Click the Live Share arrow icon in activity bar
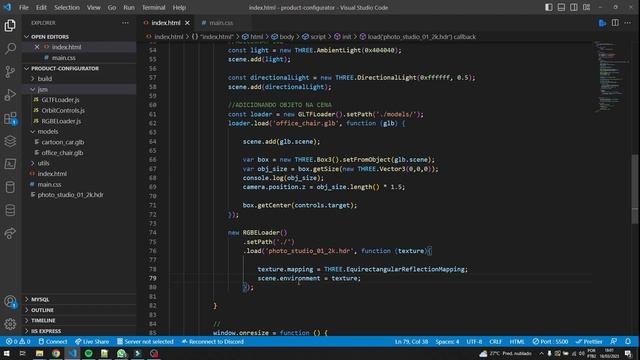640x360 pixels. point(10,233)
